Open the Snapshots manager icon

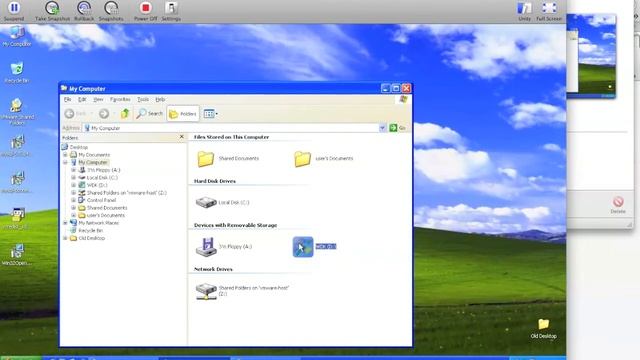pyautogui.click(x=111, y=11)
